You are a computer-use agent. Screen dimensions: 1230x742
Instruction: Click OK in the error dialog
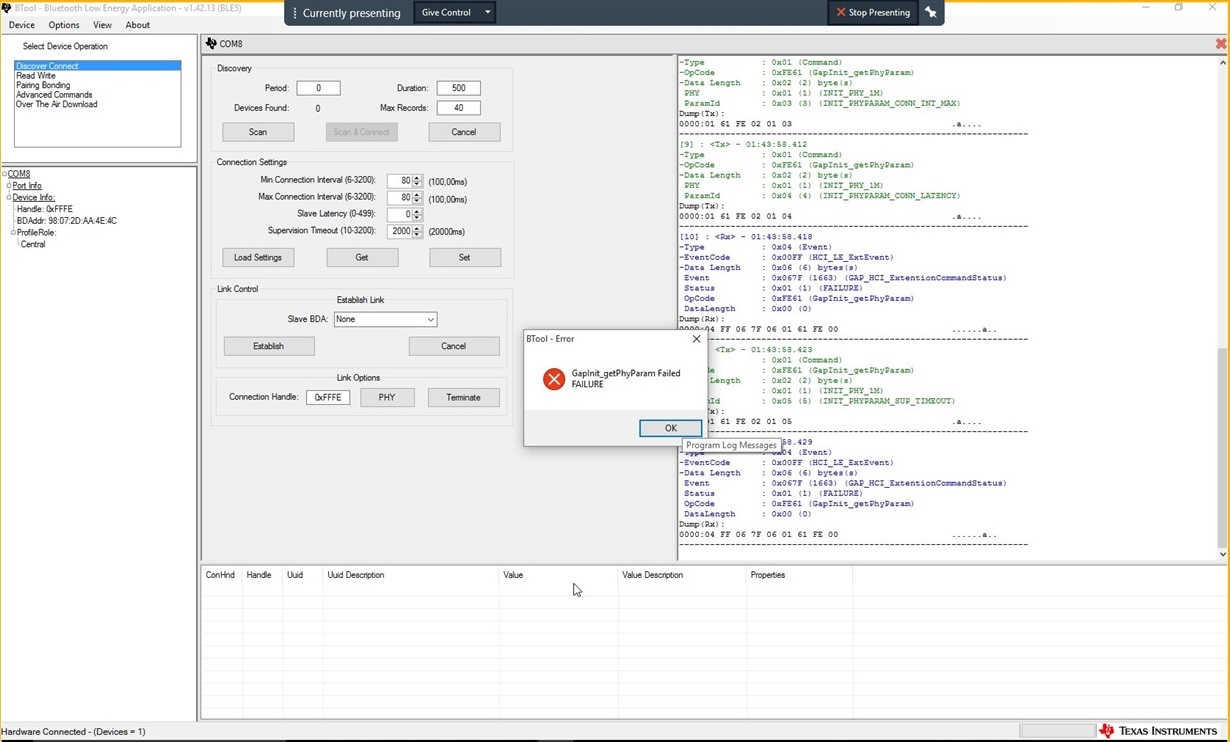pyautogui.click(x=670, y=428)
